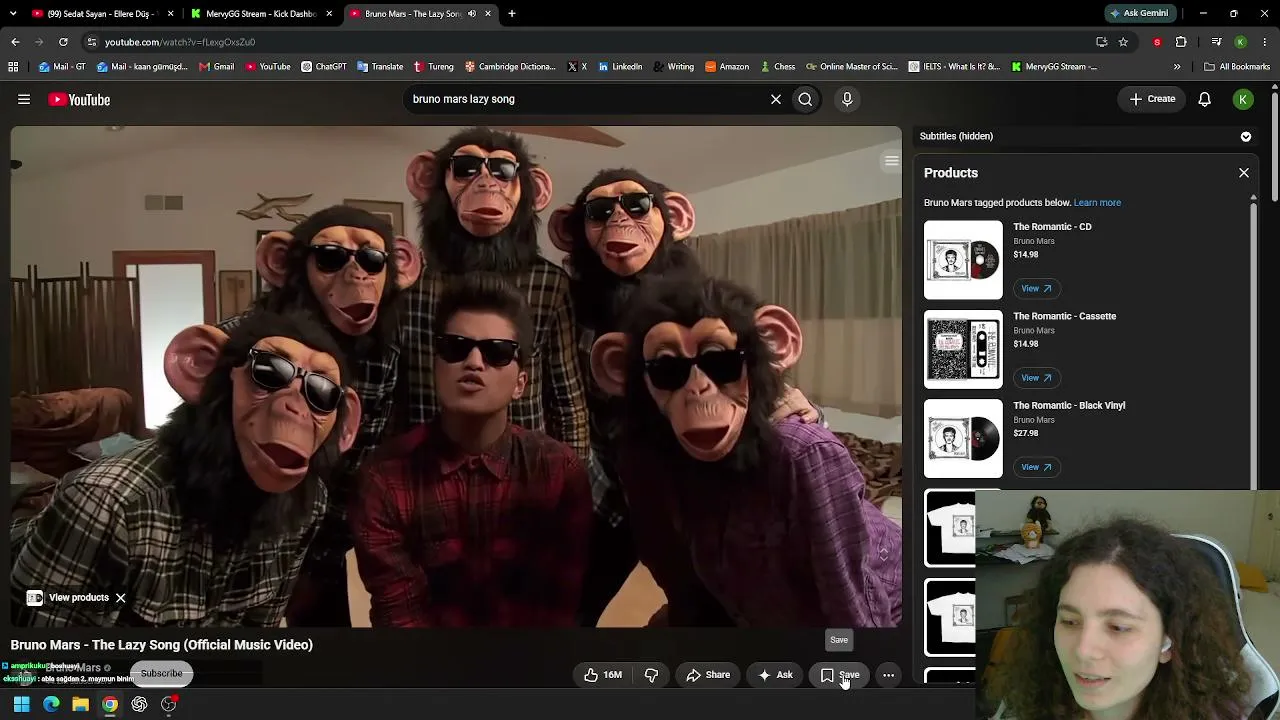The image size is (1280, 720).
Task: Open the YouTube guide hamburger menu
Action: [x=24, y=99]
